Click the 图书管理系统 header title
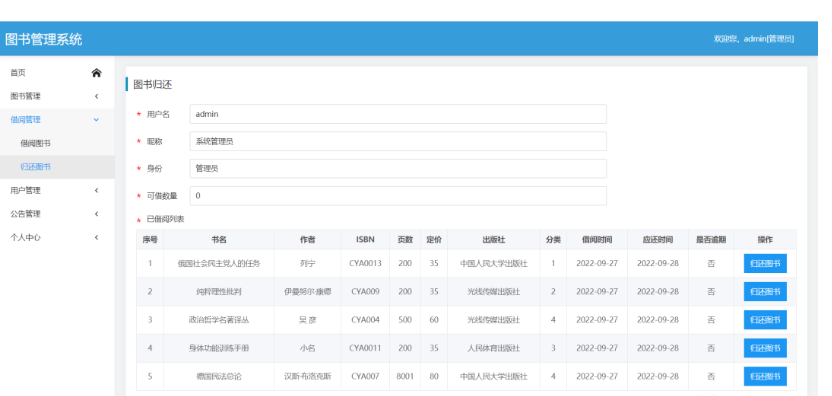The height and width of the screenshot is (396, 832). 44,39
